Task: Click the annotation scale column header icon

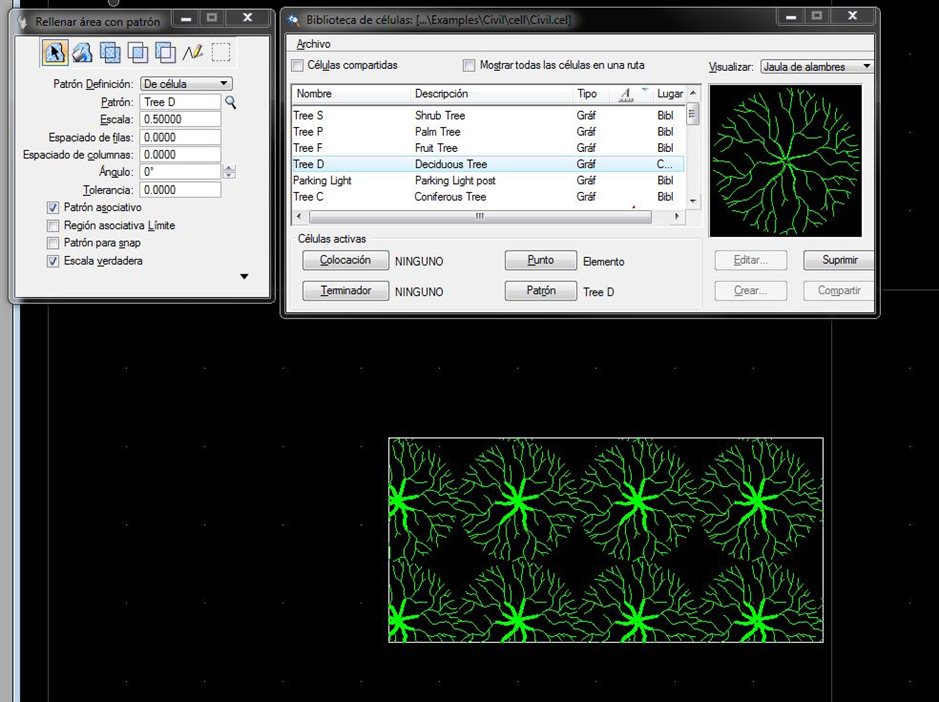Action: [626, 94]
